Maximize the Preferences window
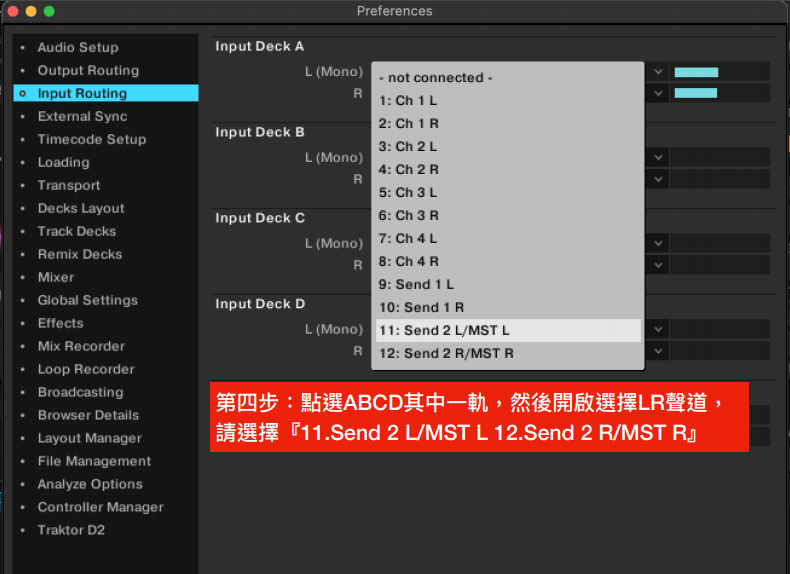 click(49, 11)
